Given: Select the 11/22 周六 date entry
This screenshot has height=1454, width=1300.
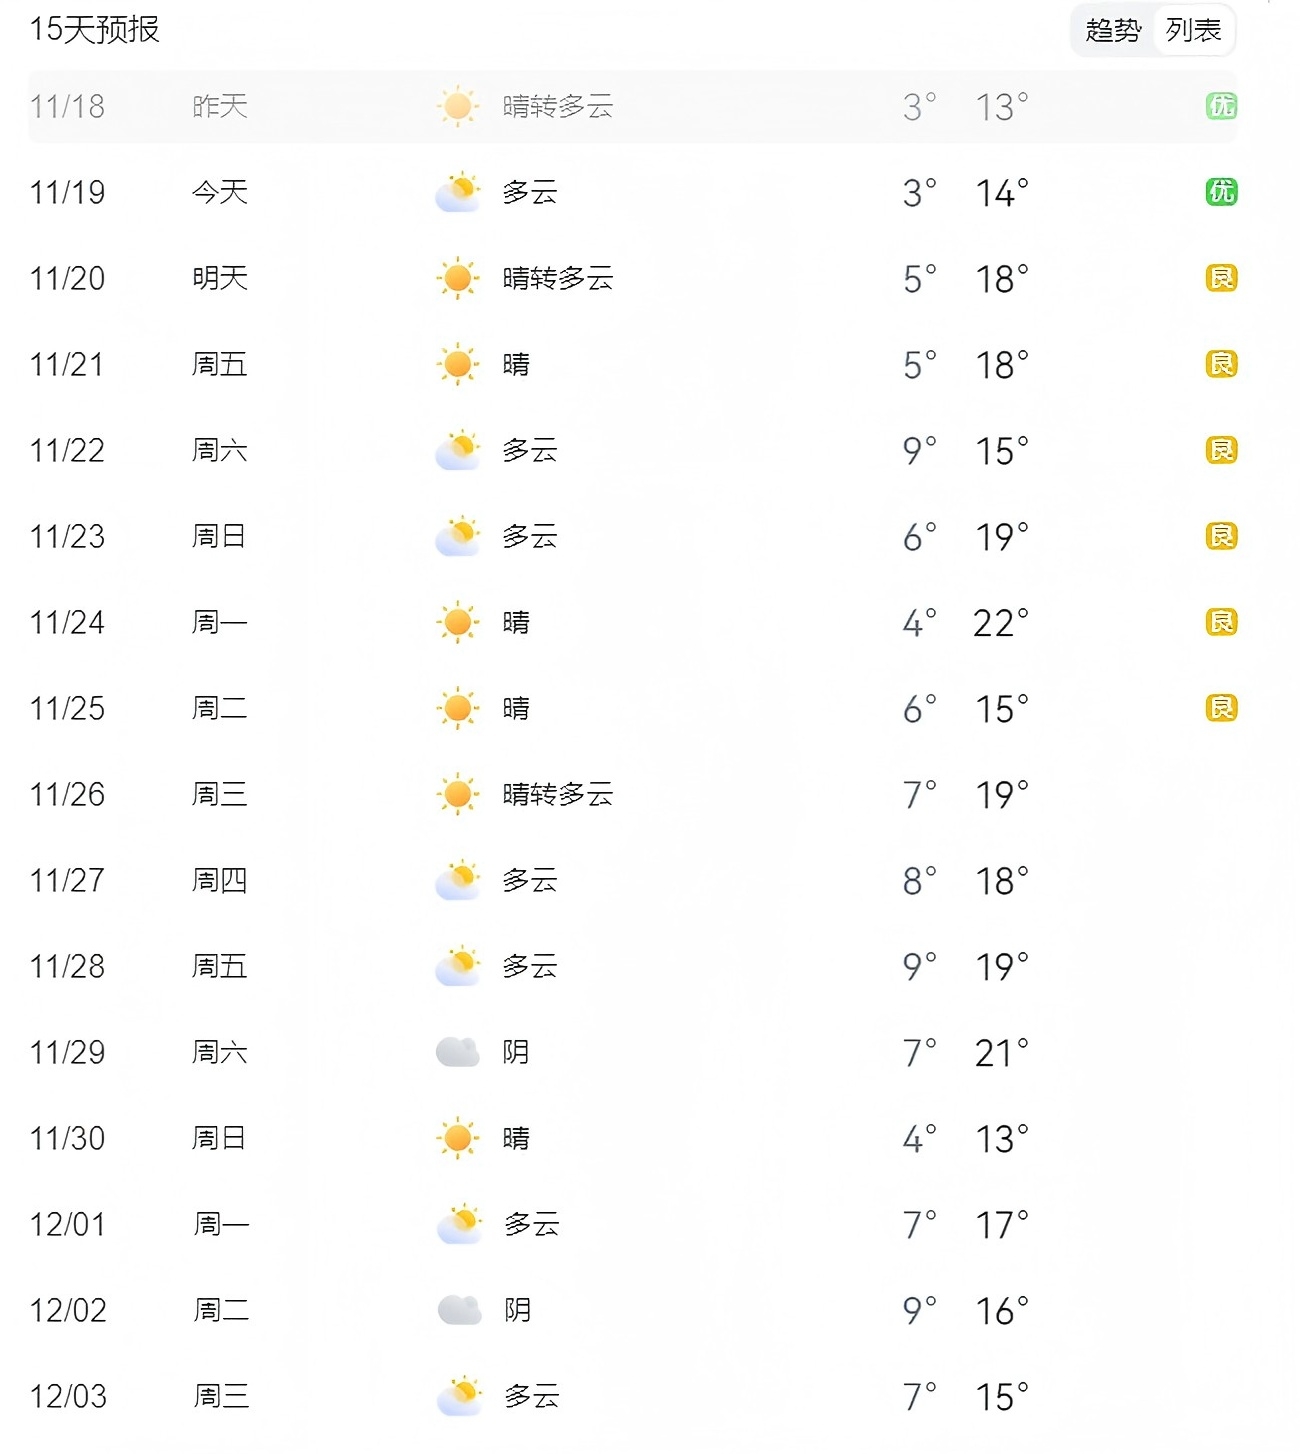Looking at the screenshot, I should click(67, 451).
